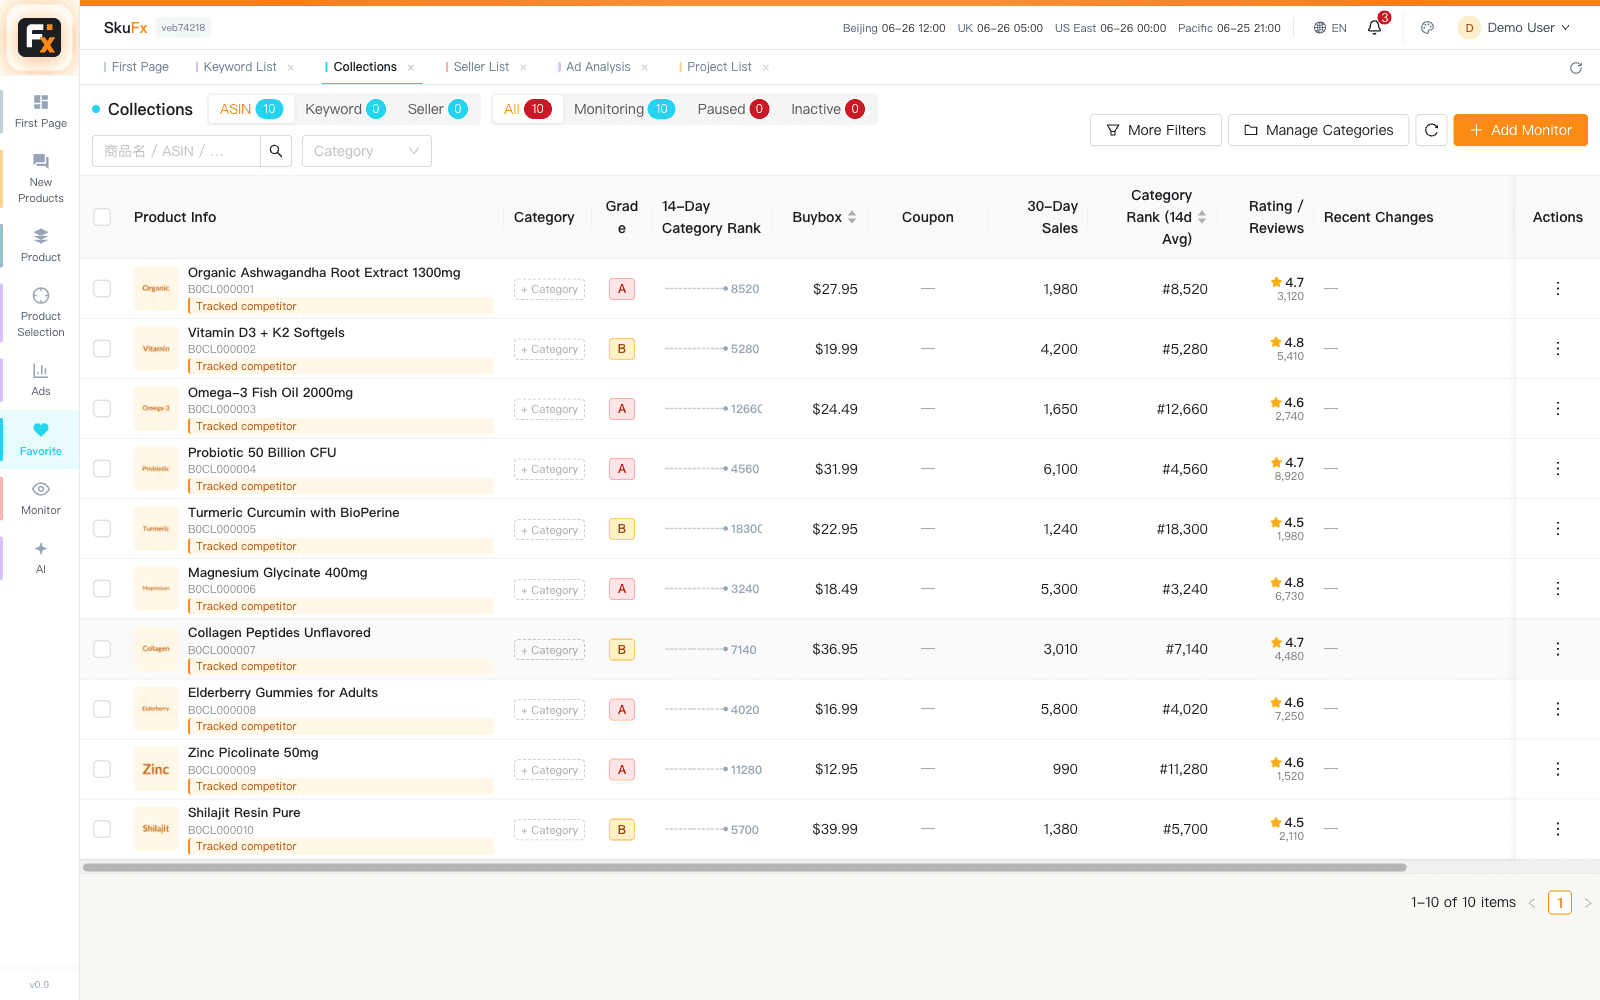
Task: Go to next results page arrow
Action: (x=1587, y=903)
